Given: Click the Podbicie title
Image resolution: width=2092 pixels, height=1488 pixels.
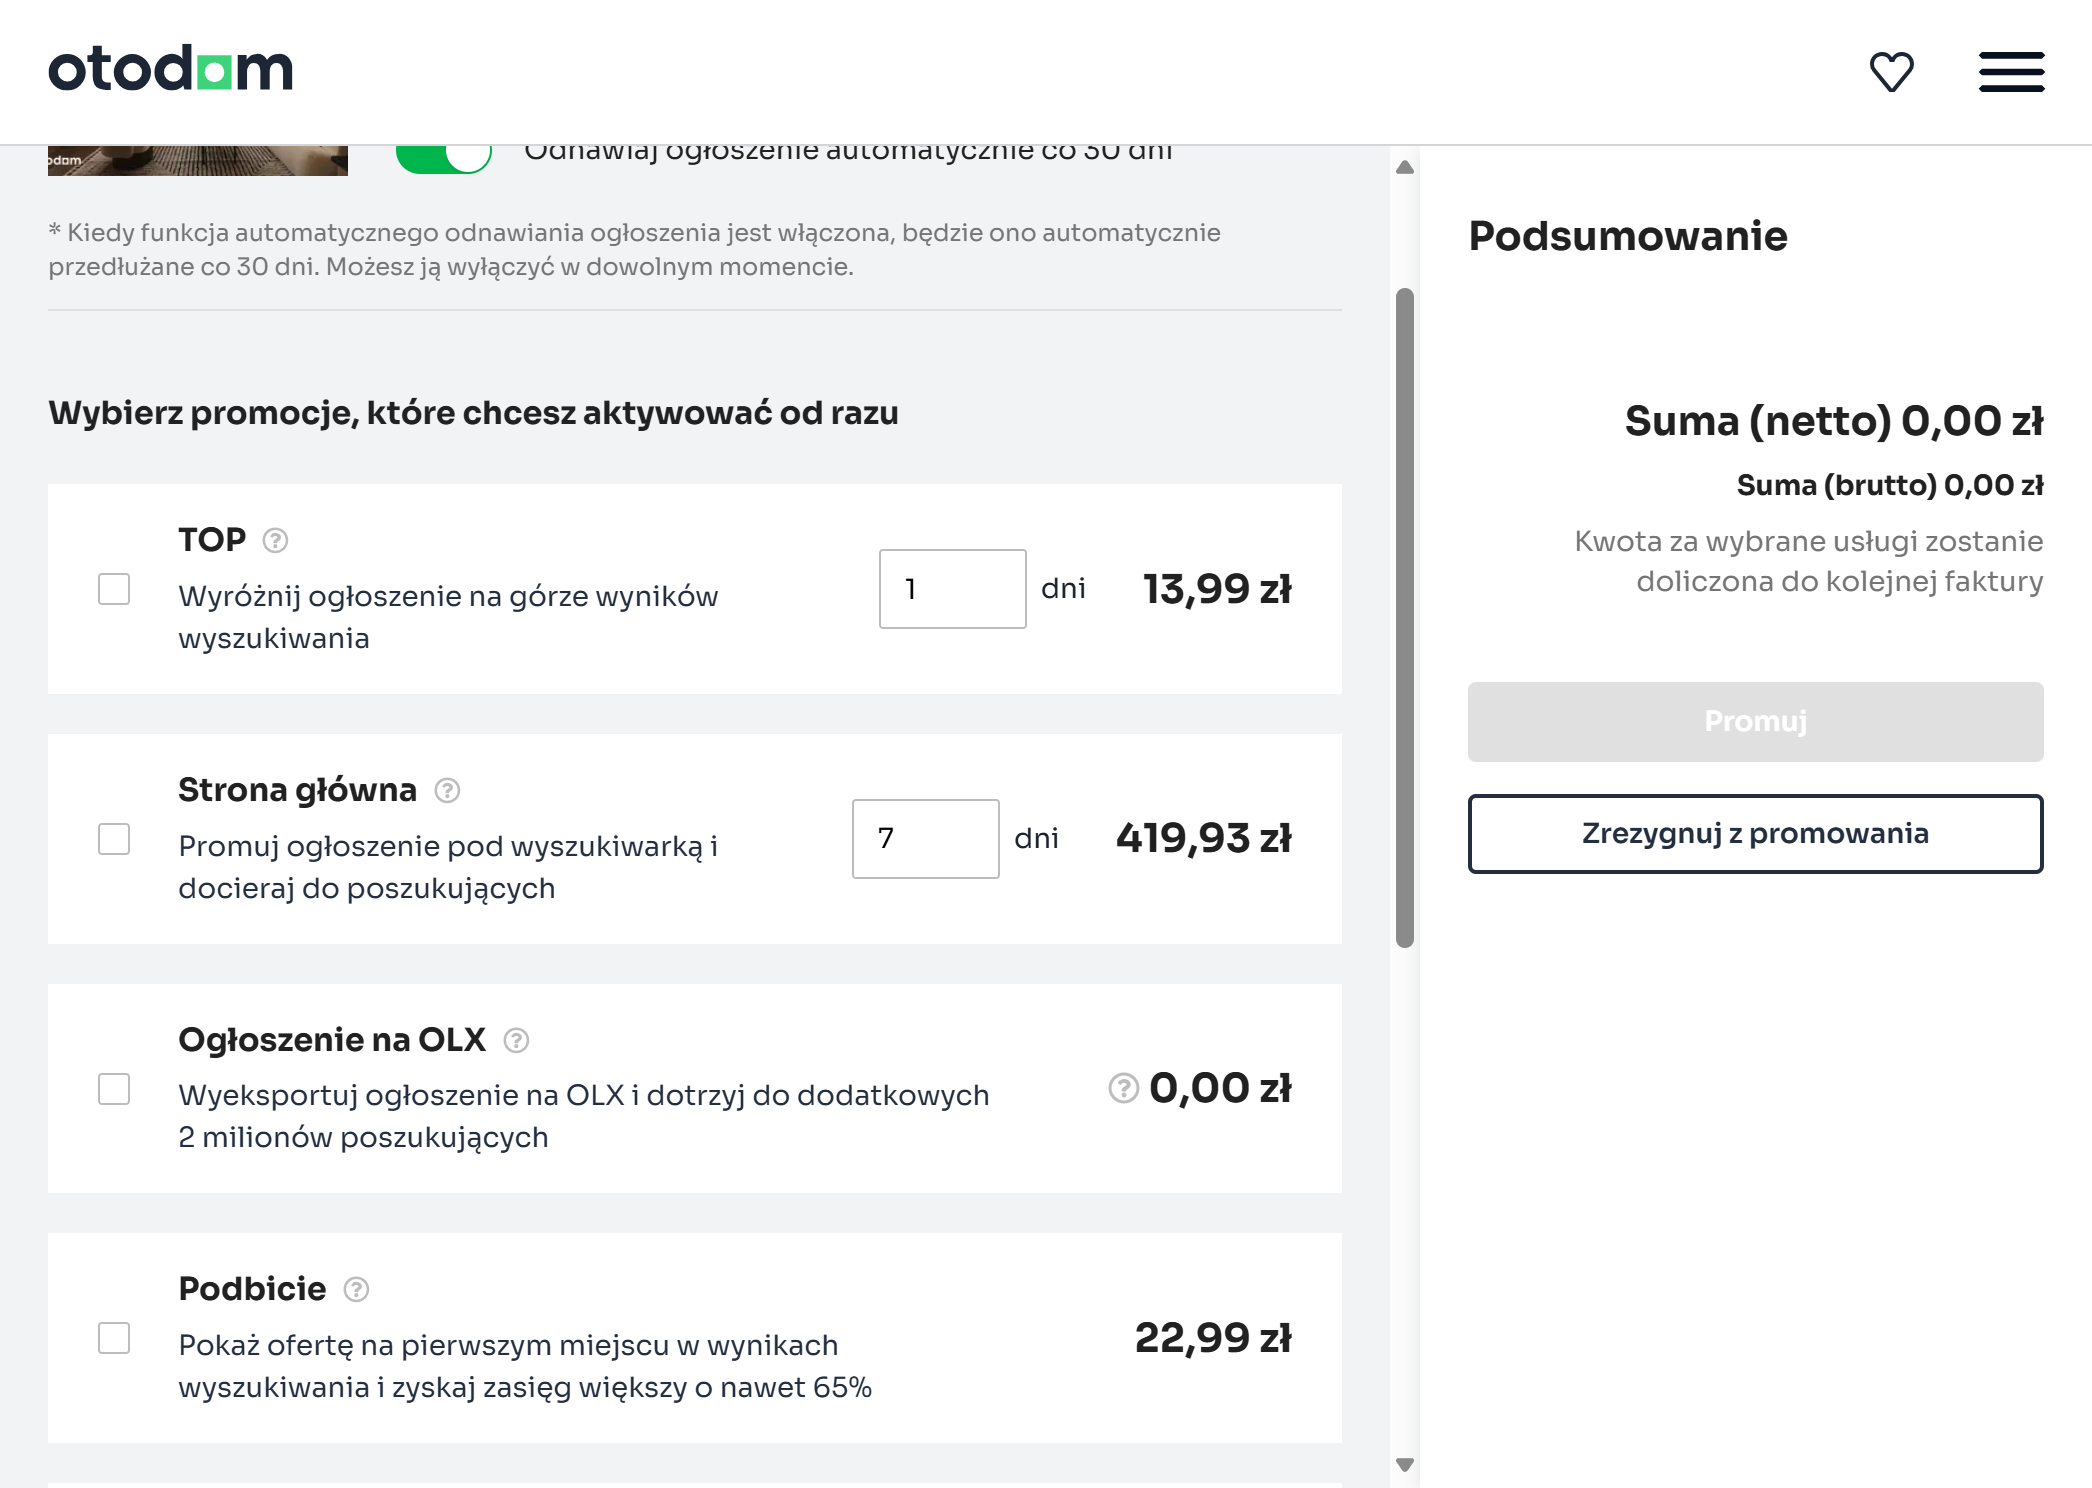Looking at the screenshot, I should point(252,1289).
